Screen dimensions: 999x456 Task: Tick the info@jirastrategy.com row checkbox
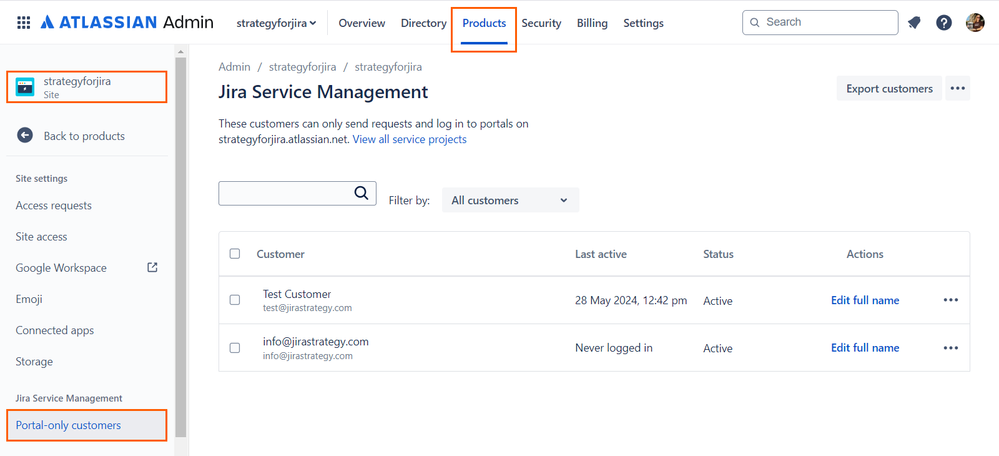coord(234,348)
